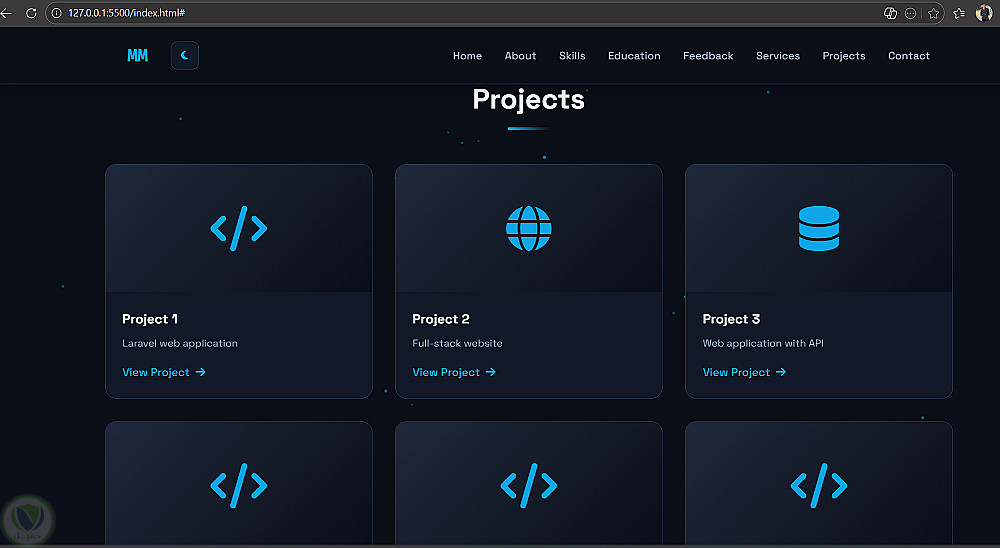
Task: Click the Project 1 title
Action: coord(150,319)
